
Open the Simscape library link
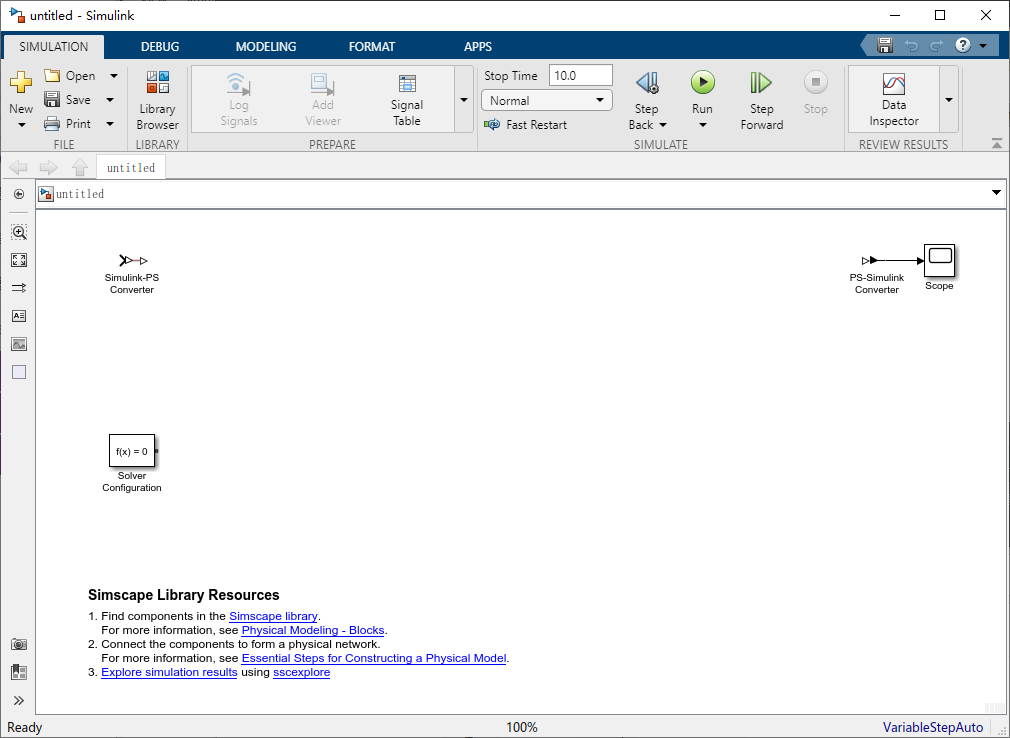(x=273, y=616)
